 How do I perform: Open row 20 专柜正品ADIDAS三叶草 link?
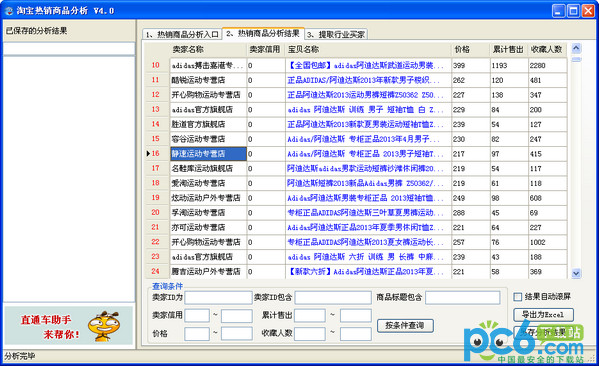click(365, 212)
